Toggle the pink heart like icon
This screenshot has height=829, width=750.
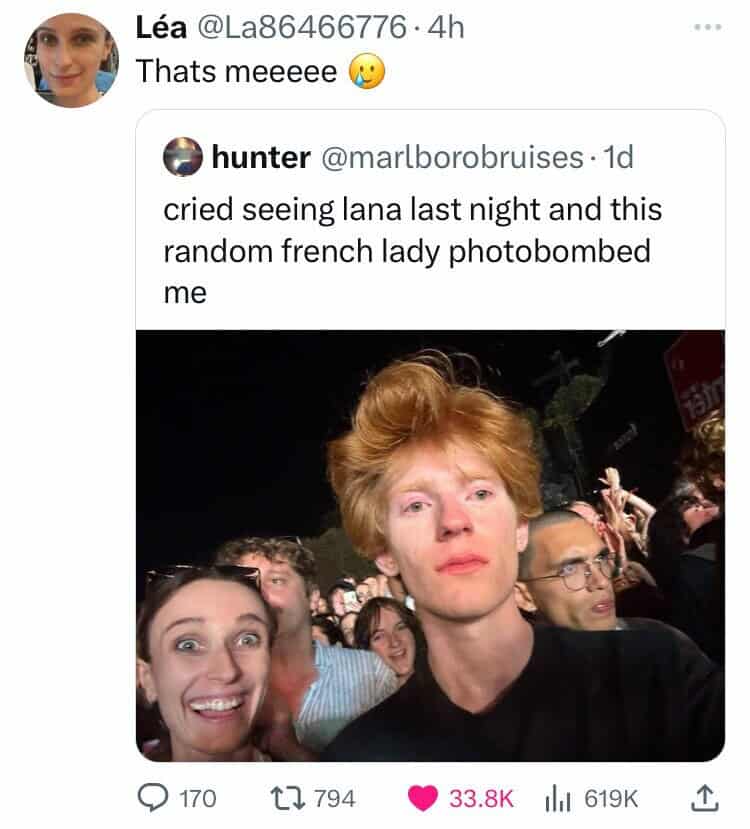pos(422,798)
